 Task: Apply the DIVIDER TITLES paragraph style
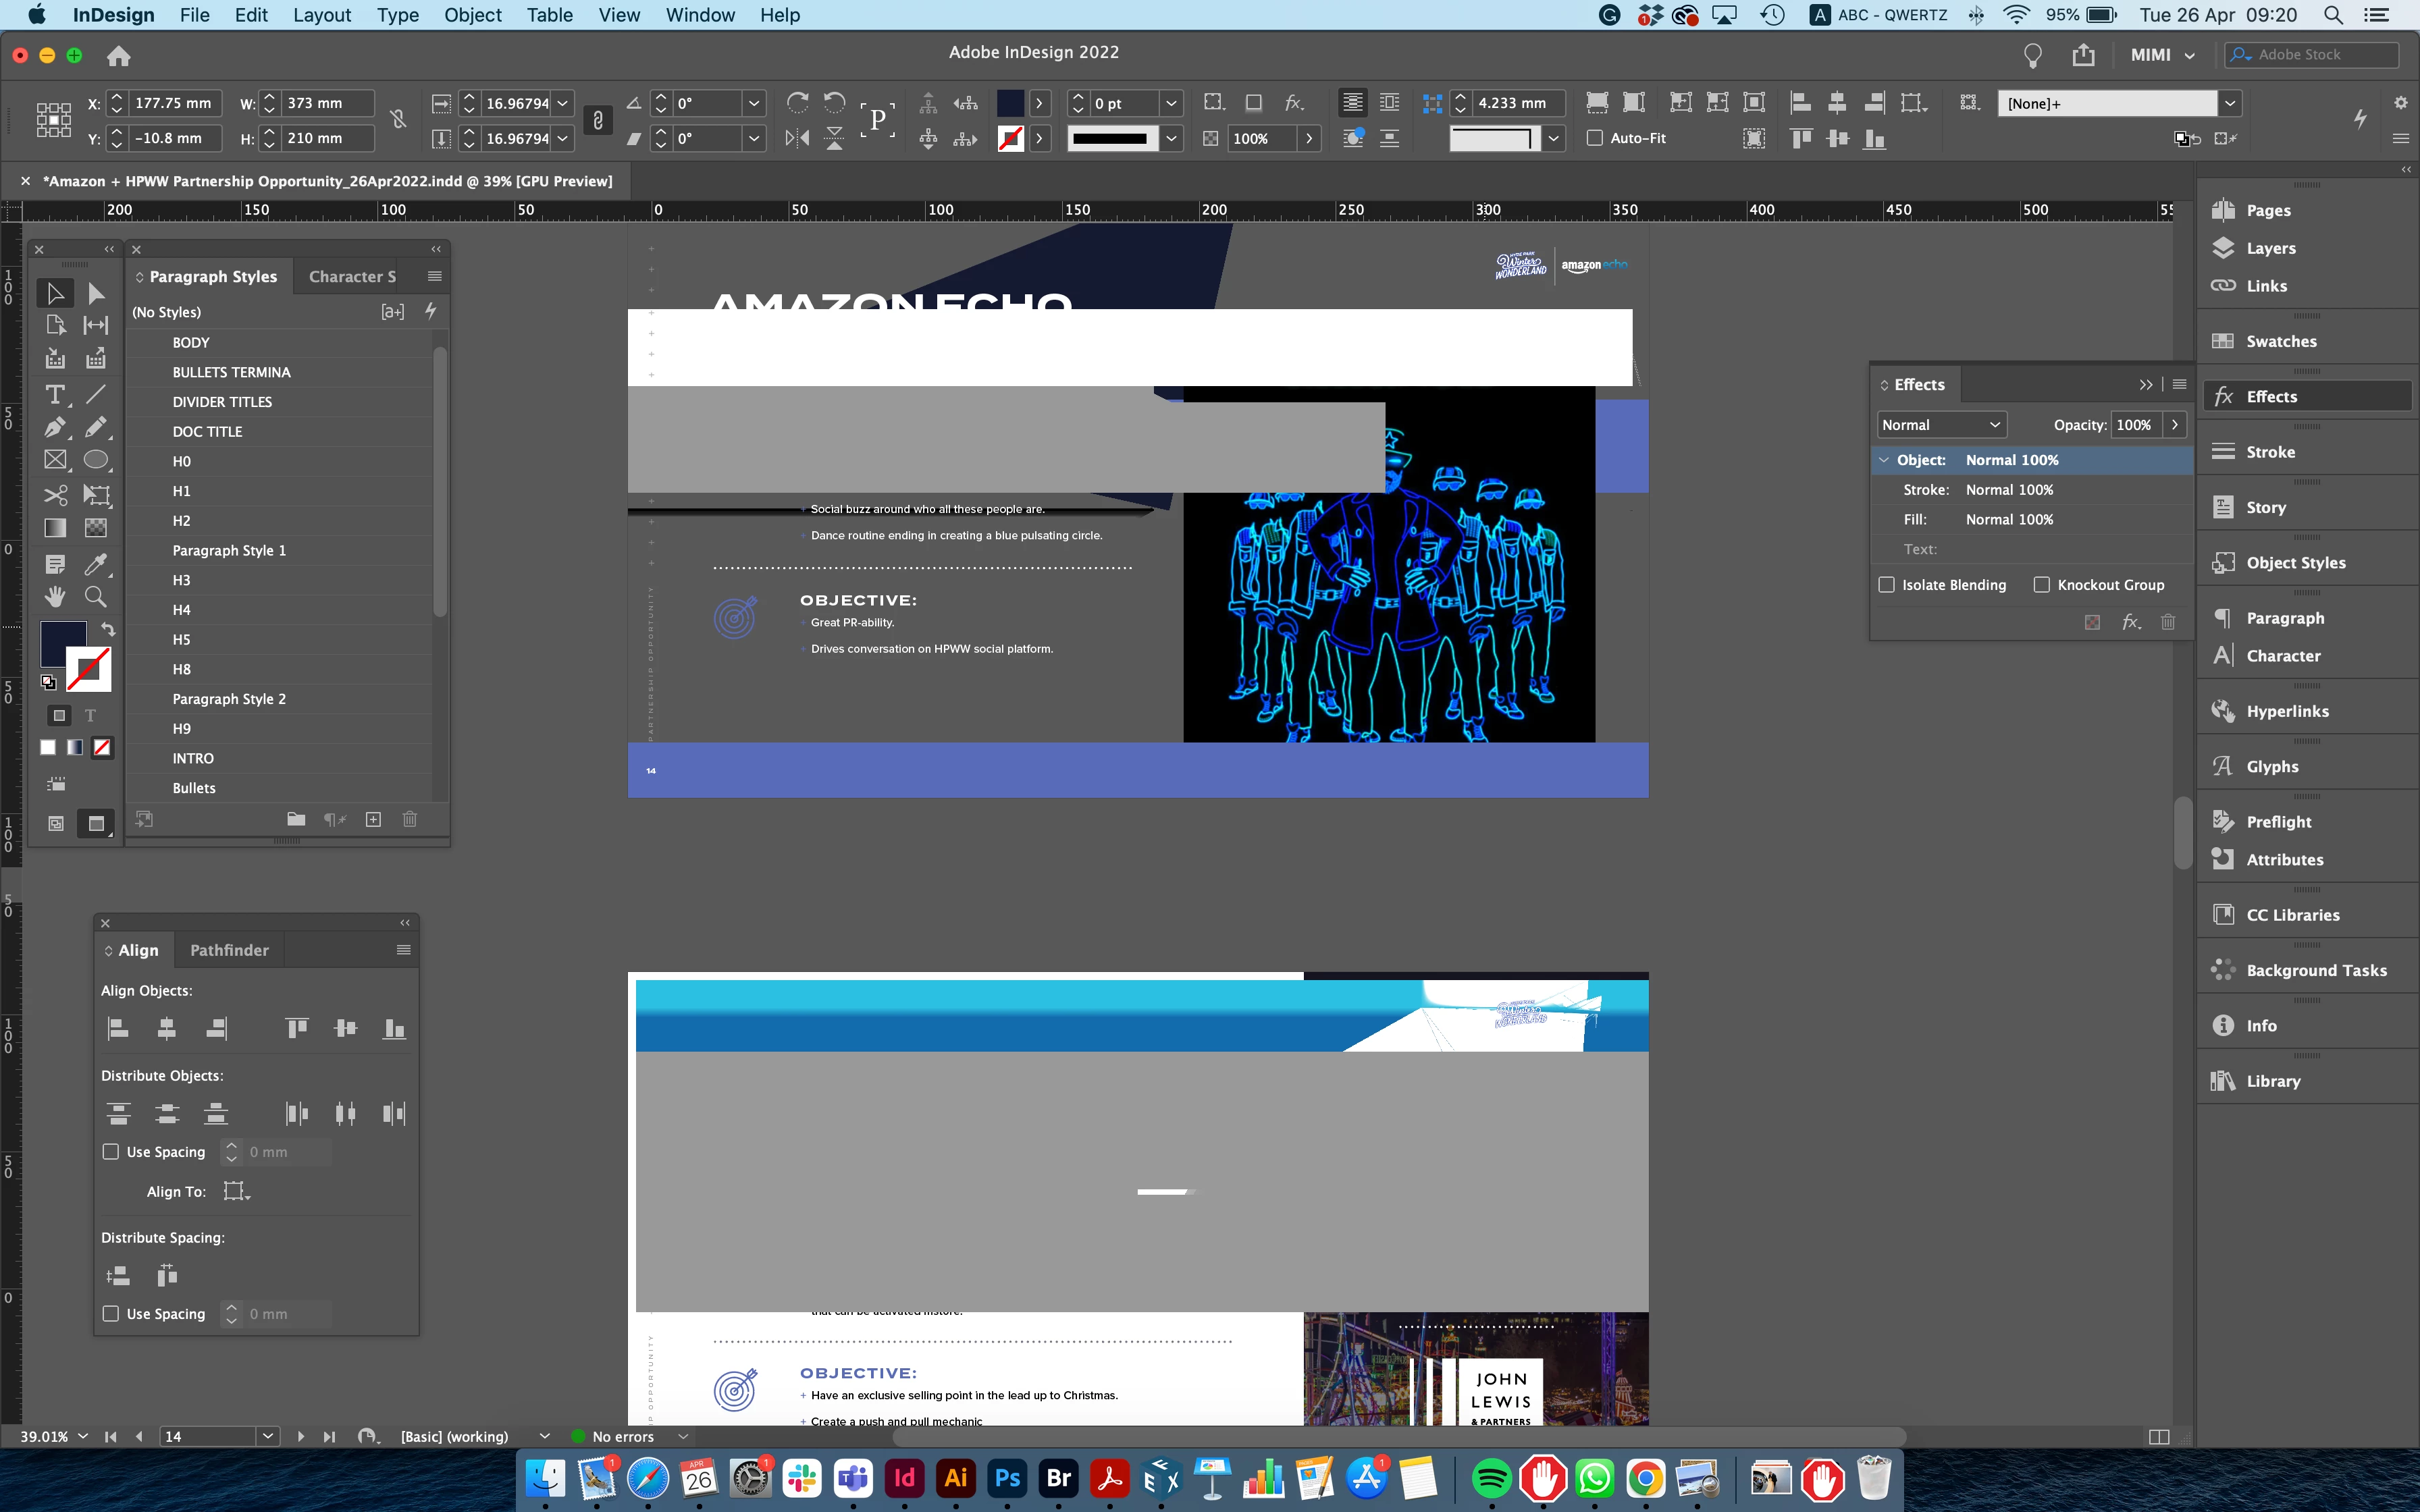click(x=222, y=402)
